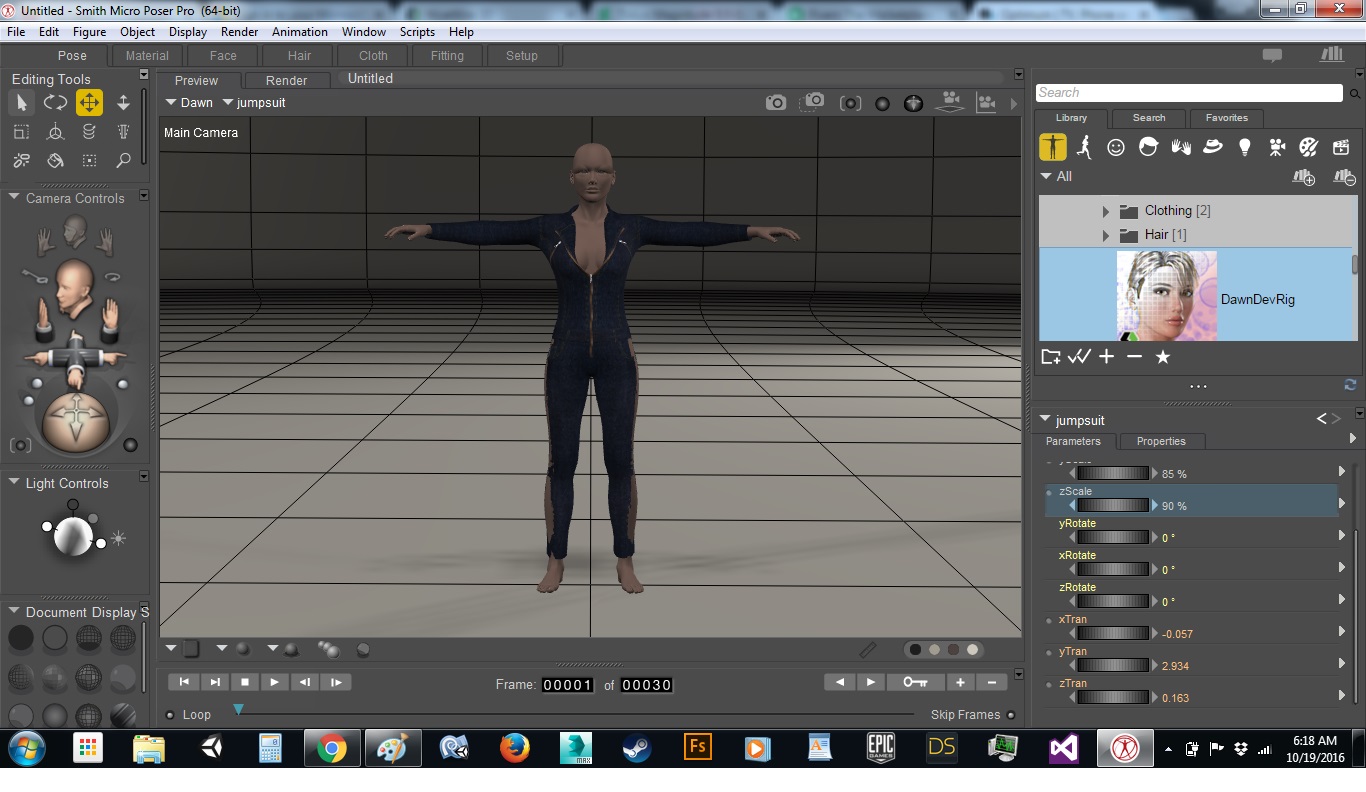Image resolution: width=1366 pixels, height=792 pixels.
Task: Click the edit keyframes key button
Action: point(915,682)
